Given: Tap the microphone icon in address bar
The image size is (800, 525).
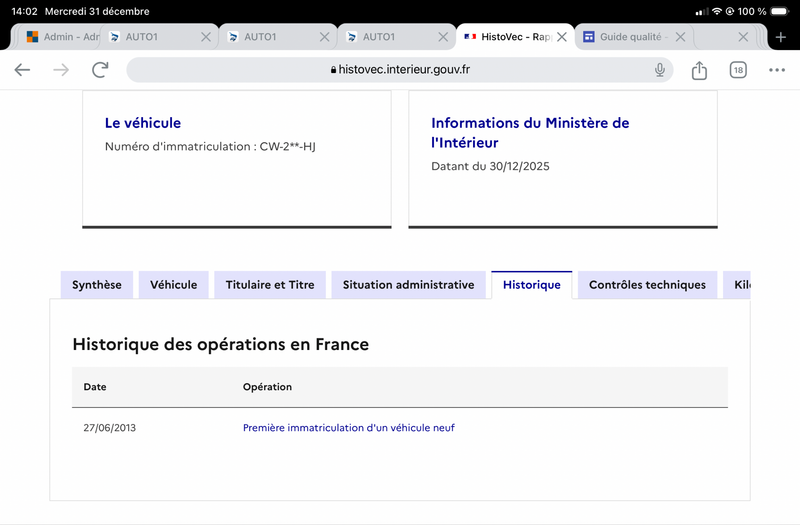Looking at the screenshot, I should pyautogui.click(x=660, y=70).
